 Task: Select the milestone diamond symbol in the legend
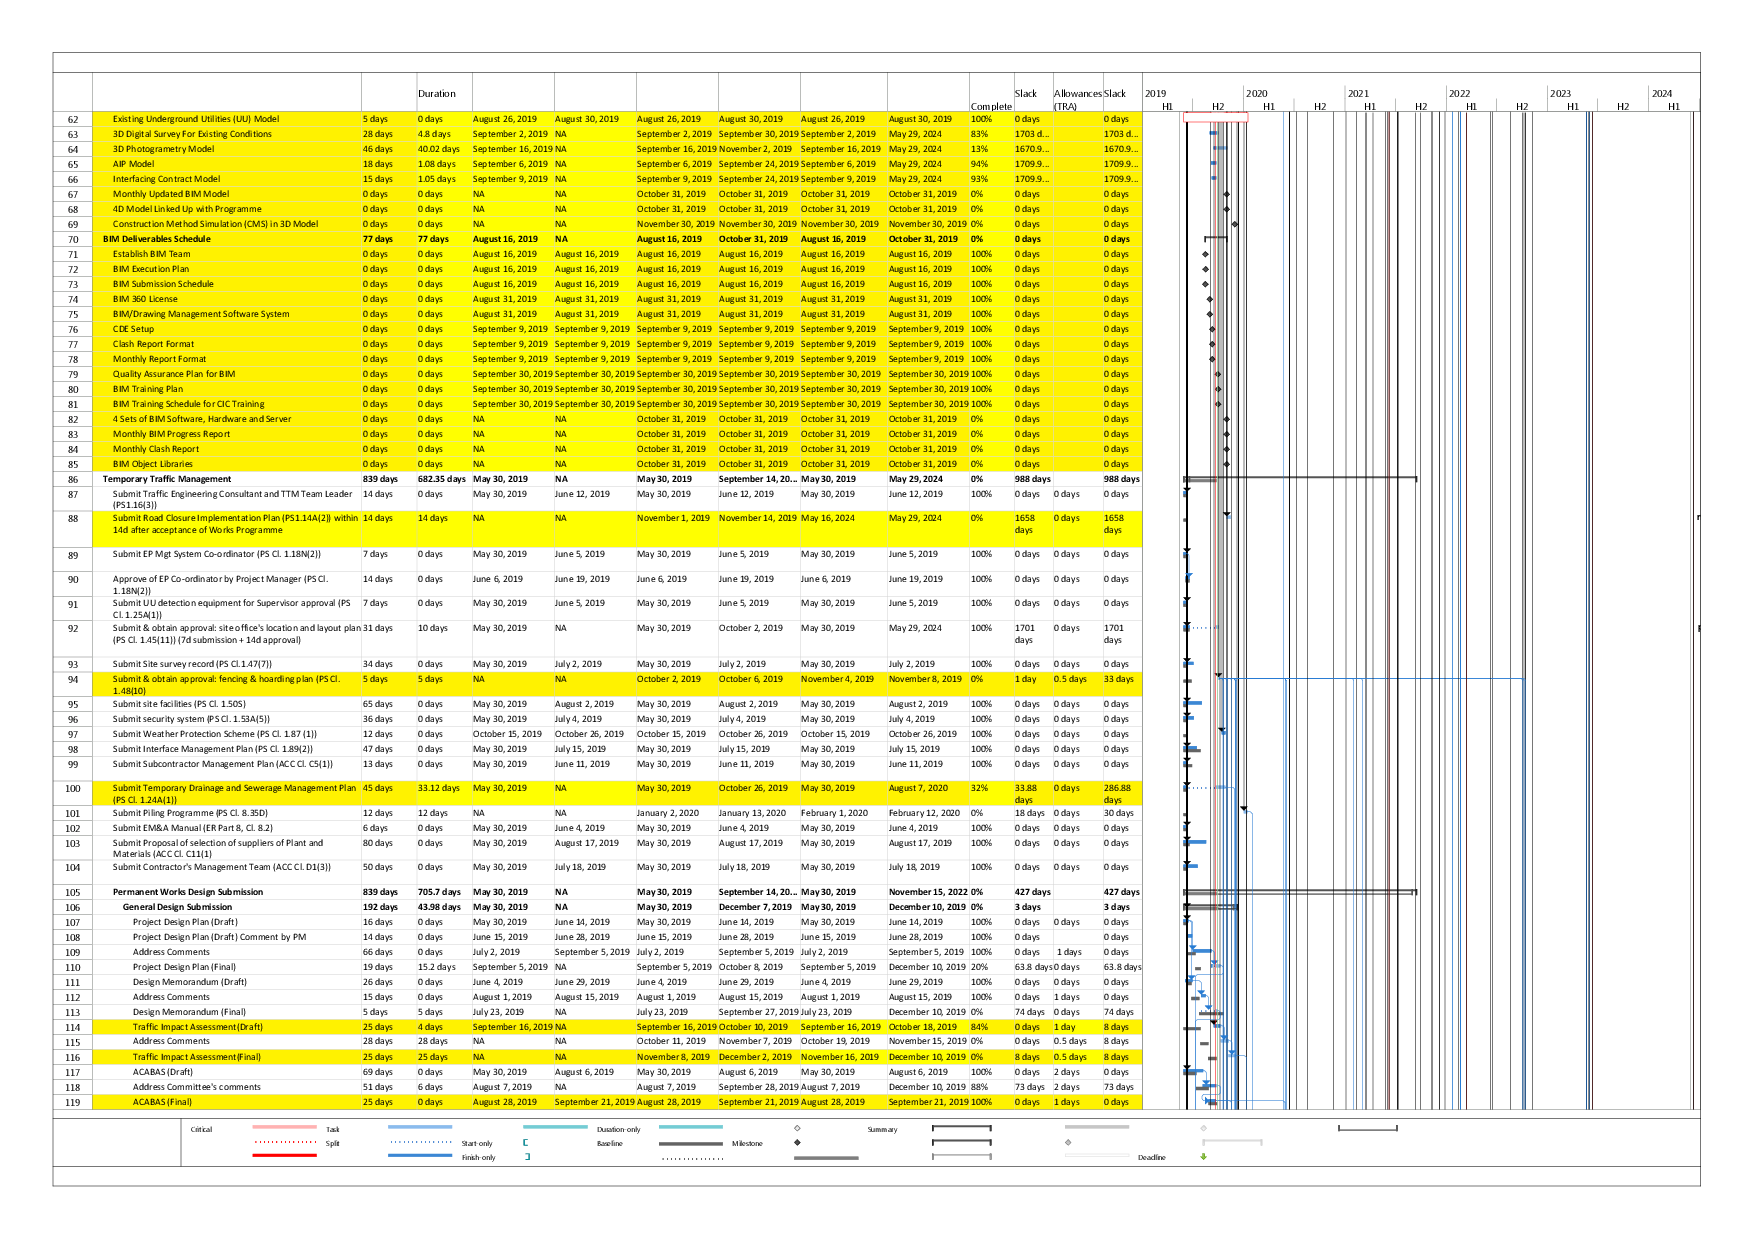click(797, 1142)
